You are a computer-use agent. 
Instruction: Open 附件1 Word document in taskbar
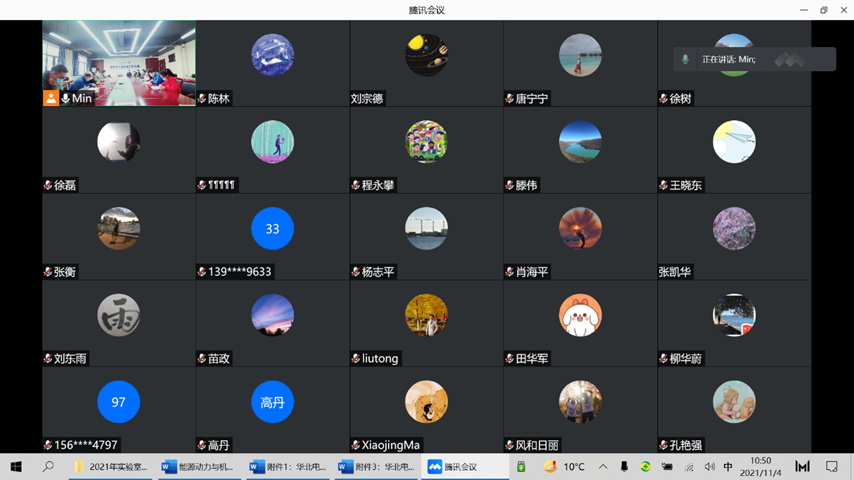point(288,467)
